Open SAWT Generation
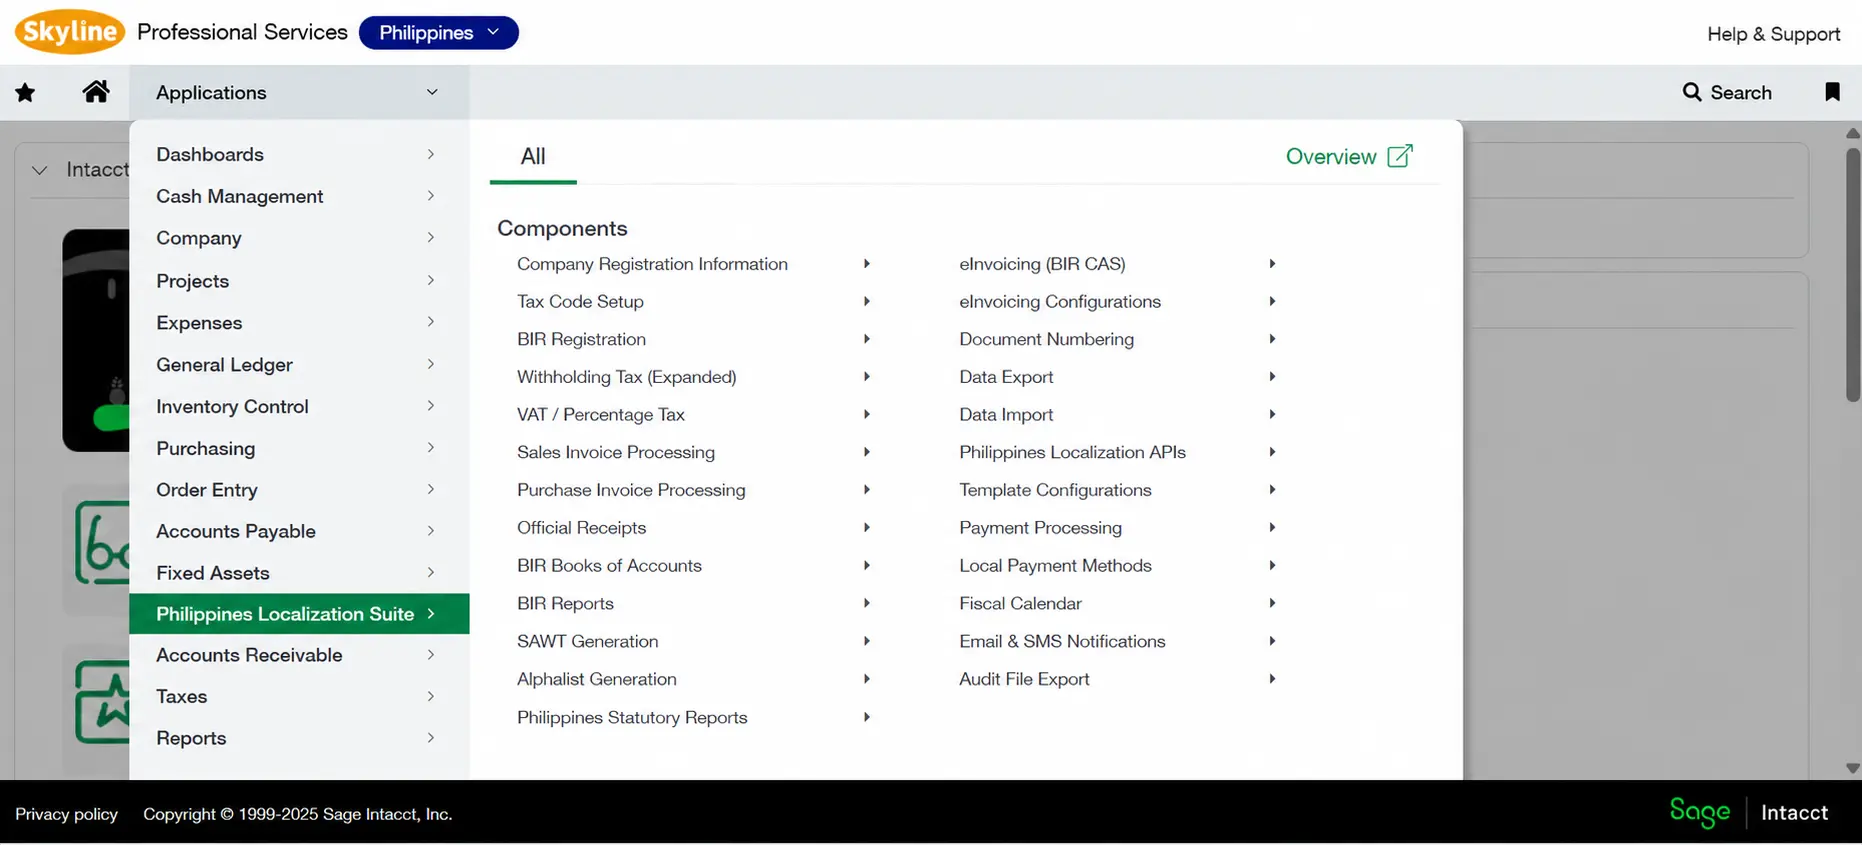Screen dimensions: 1862x845 click(588, 641)
